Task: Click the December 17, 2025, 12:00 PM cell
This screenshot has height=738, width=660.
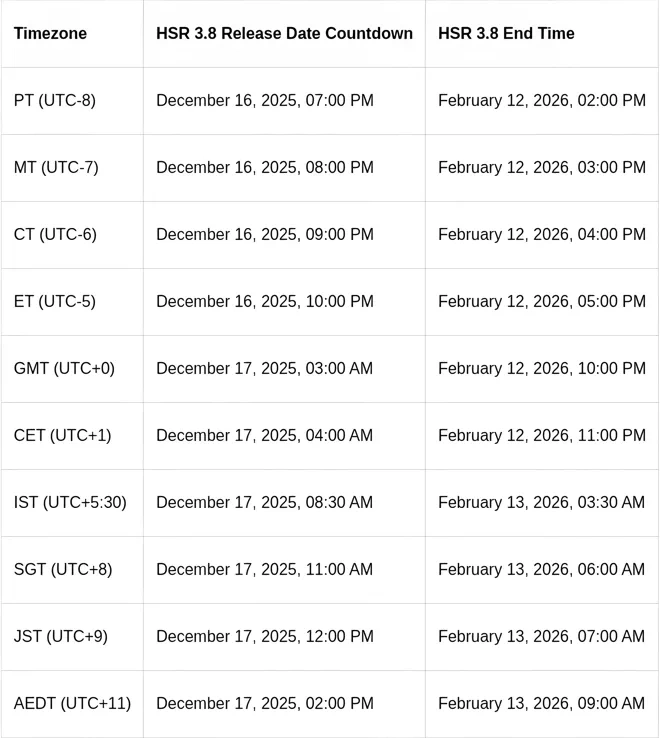Action: pos(265,637)
